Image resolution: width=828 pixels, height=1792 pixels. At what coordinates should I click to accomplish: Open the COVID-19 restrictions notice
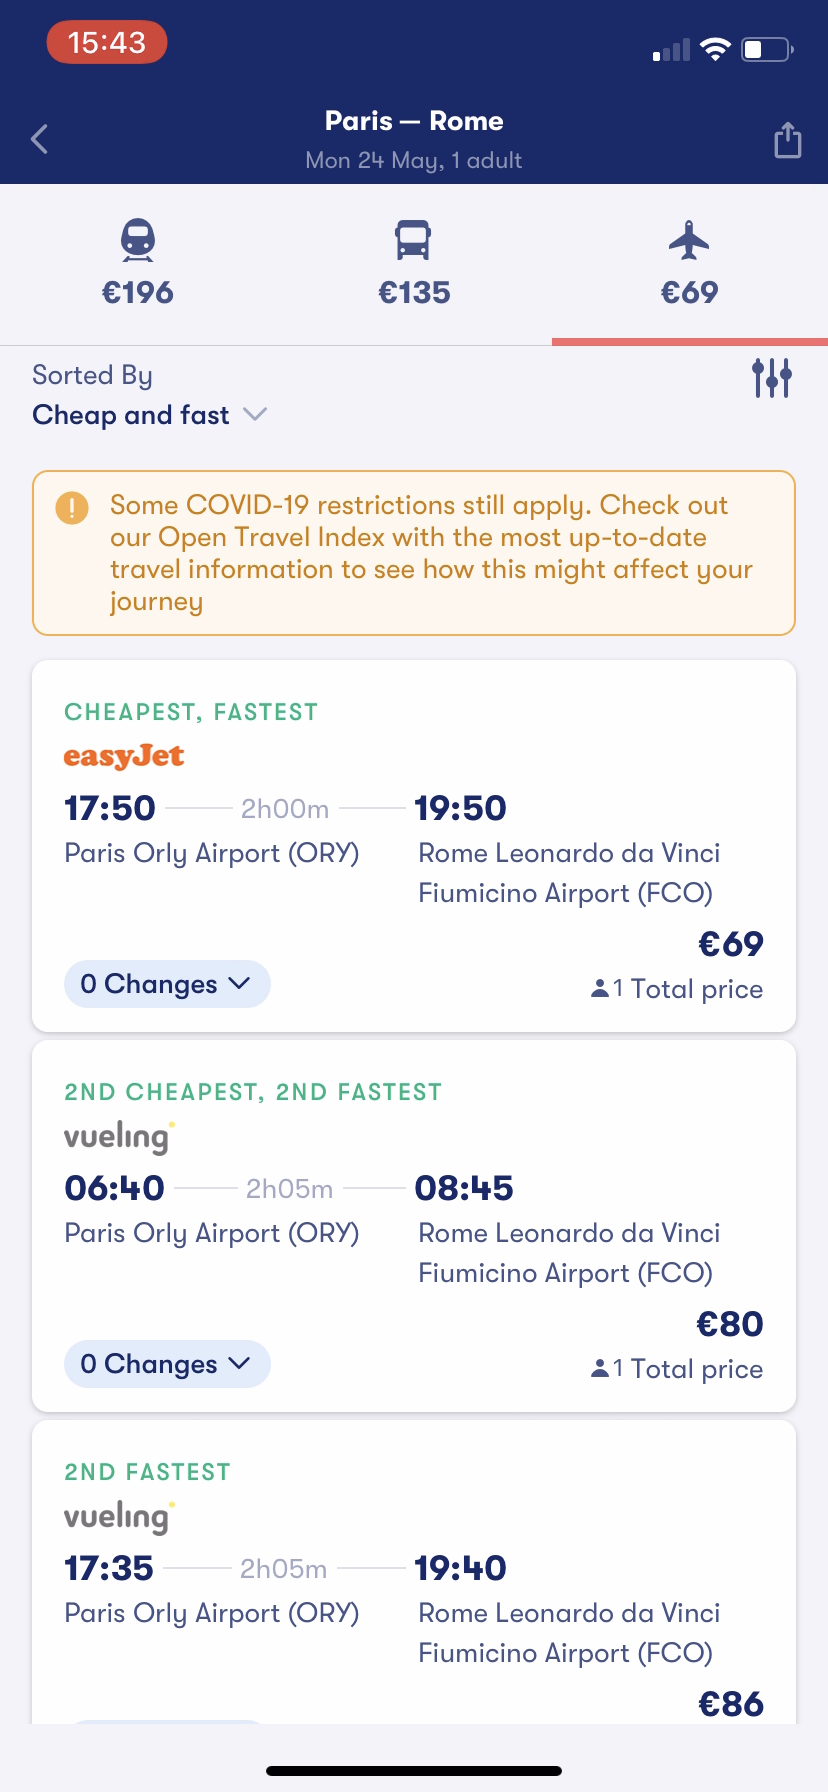[x=430, y=553]
